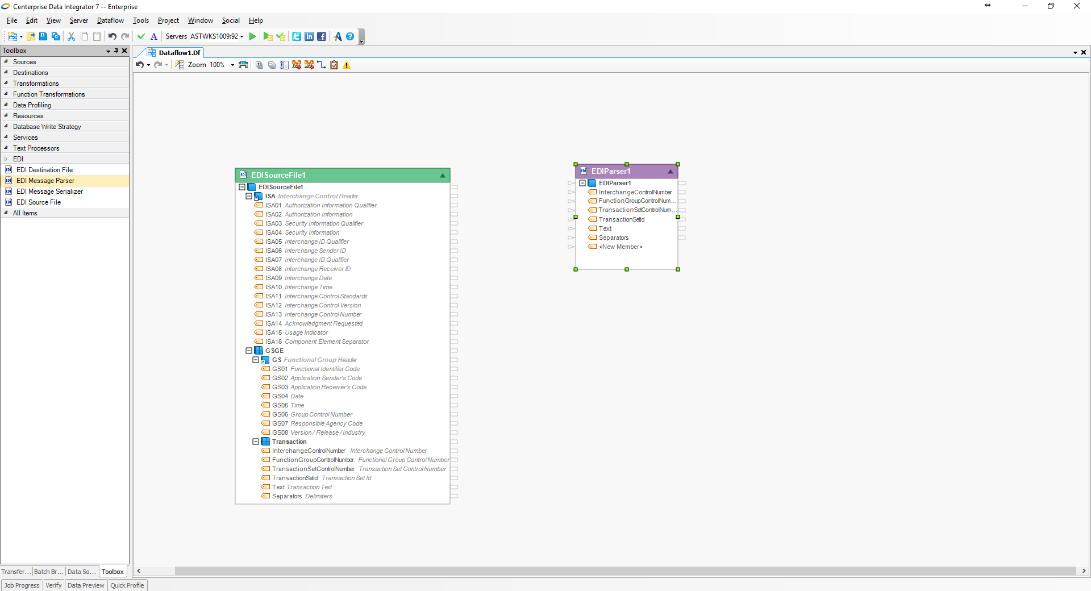Click the blue Help question mark icon
Viewport: 1091px width, 591px height.
tap(351, 37)
